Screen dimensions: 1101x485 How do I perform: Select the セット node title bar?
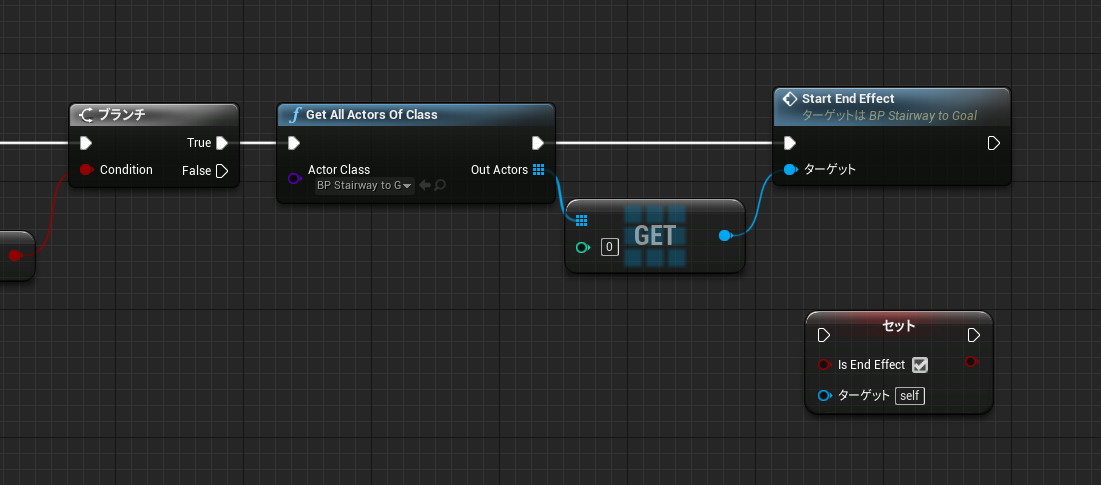(899, 326)
